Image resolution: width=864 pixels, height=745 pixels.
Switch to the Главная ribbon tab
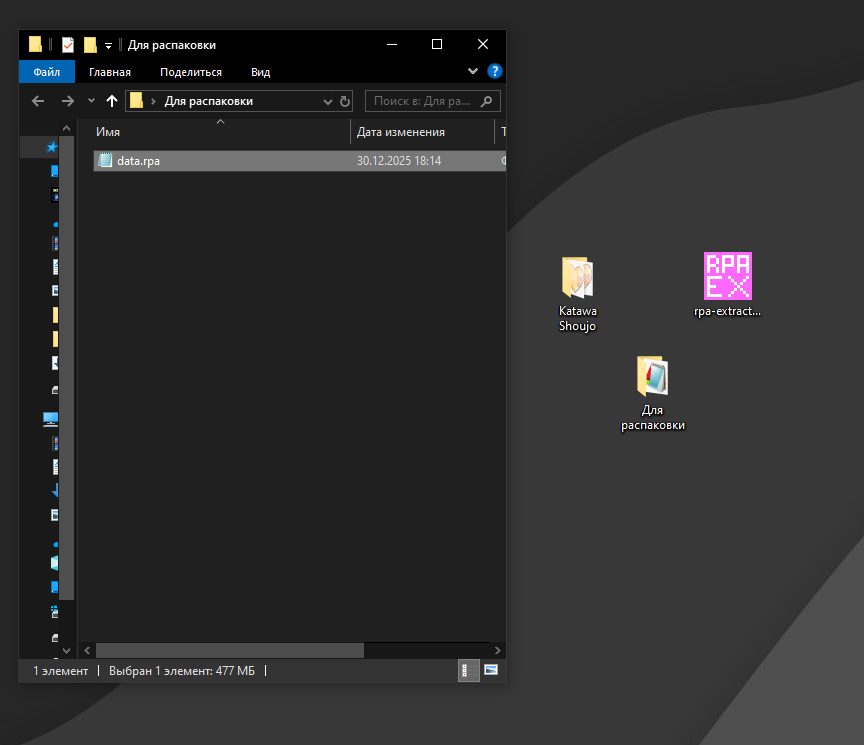point(110,72)
